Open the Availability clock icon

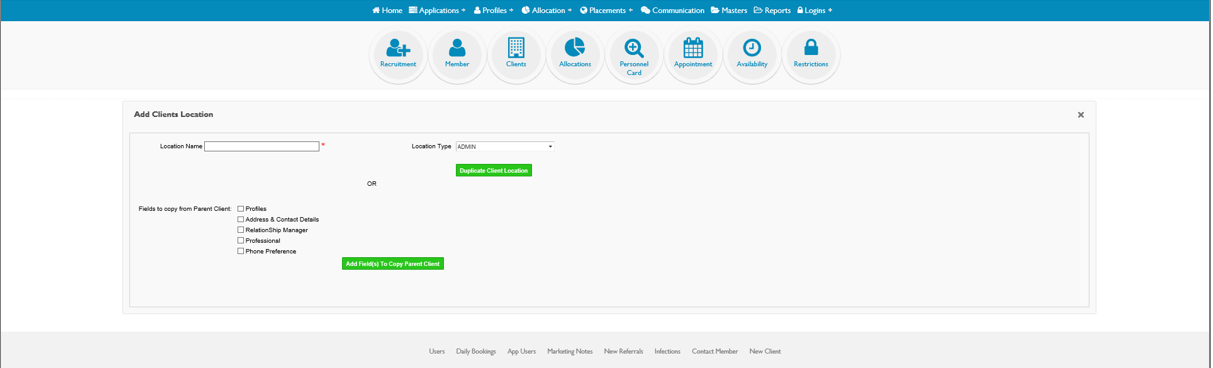coord(752,54)
